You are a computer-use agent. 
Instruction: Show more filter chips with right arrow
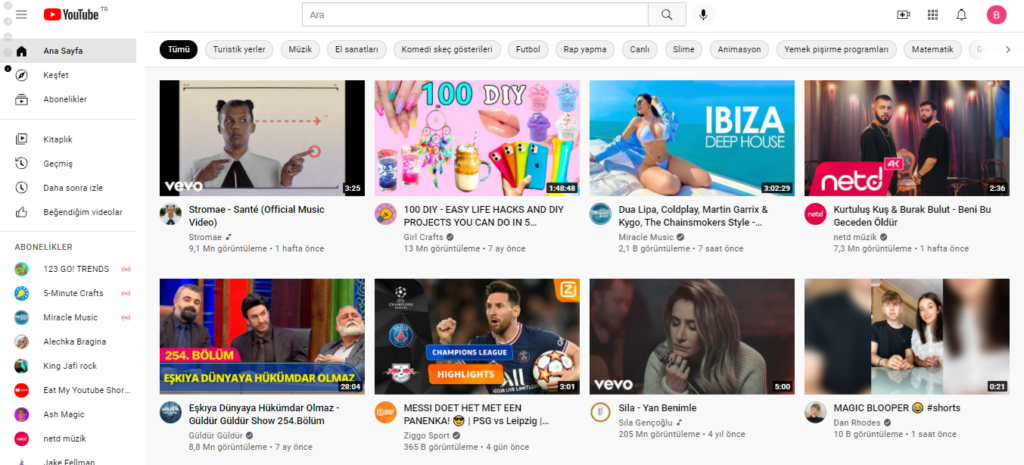pos(1008,50)
